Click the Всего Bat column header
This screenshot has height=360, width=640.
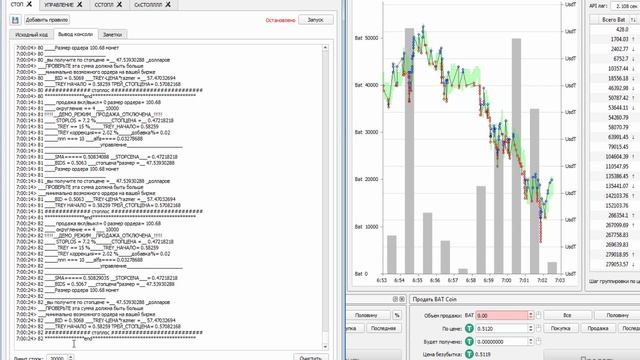pos(613,20)
